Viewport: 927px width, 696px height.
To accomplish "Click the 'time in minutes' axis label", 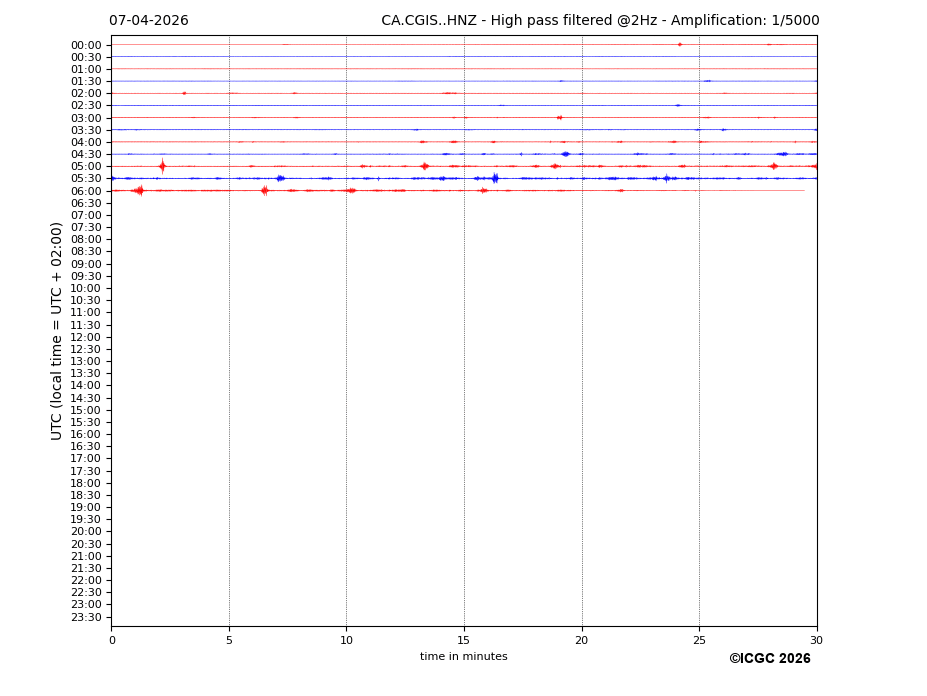I will click(463, 657).
